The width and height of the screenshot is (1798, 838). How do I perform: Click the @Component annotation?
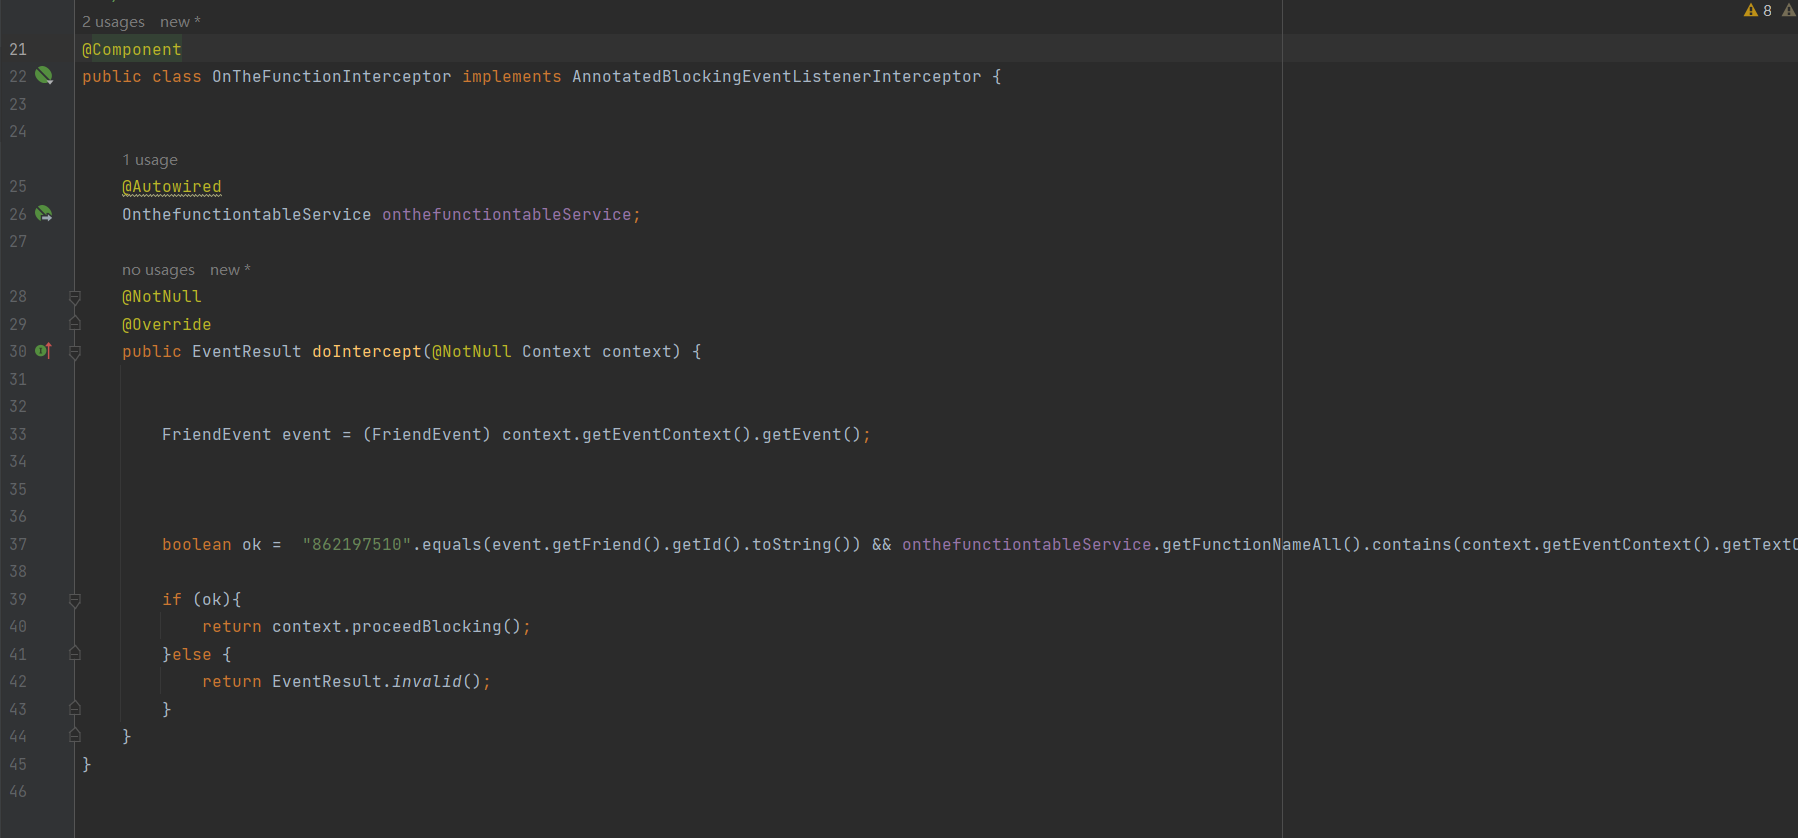click(x=132, y=49)
